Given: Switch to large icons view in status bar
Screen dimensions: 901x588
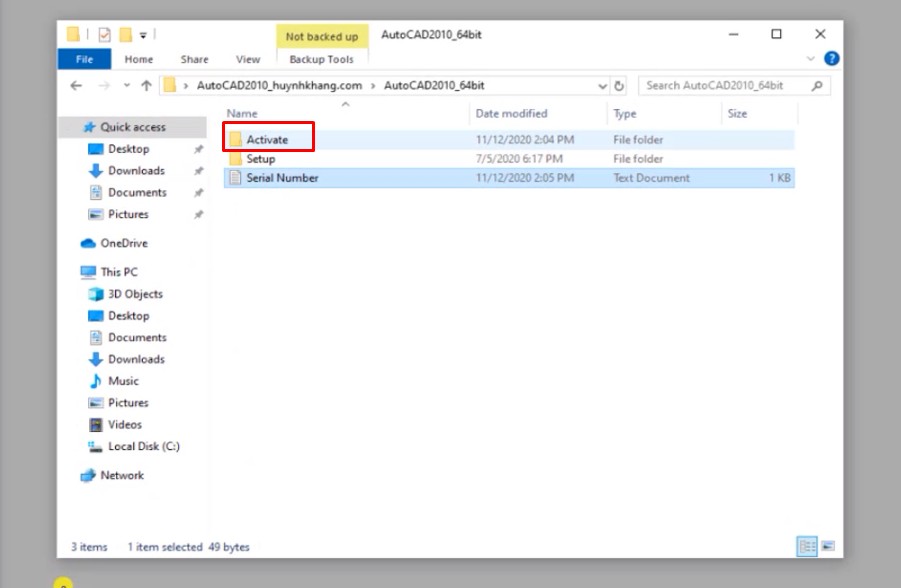Looking at the screenshot, I should 827,546.
